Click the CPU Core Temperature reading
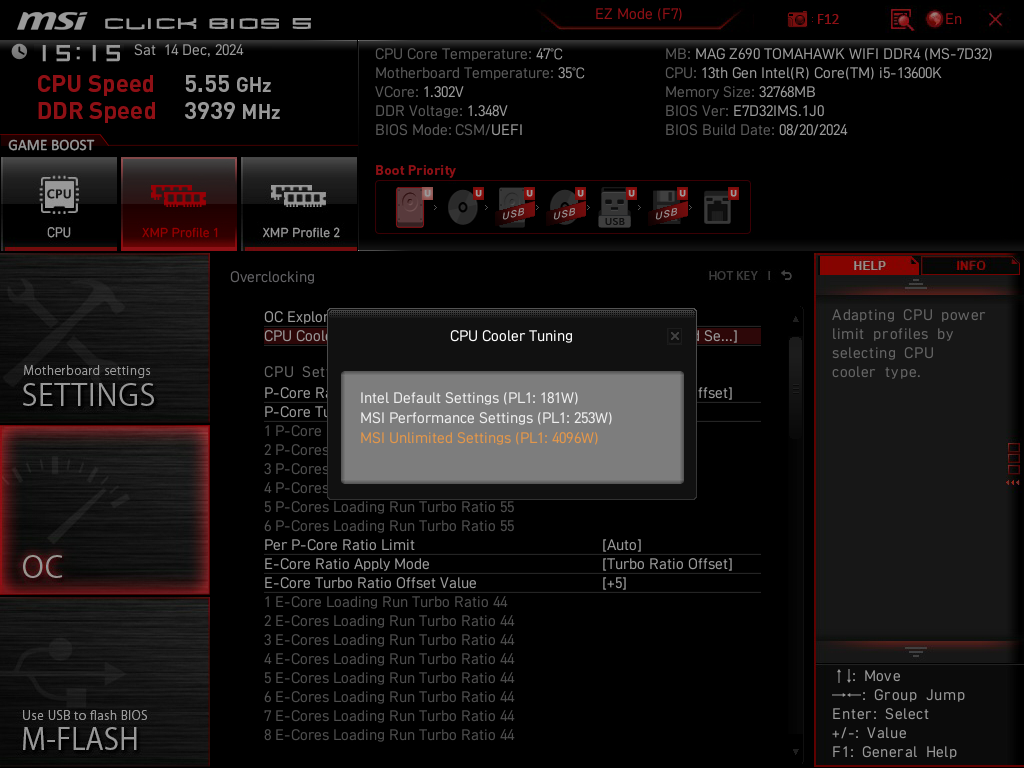This screenshot has width=1024, height=768. 468,54
